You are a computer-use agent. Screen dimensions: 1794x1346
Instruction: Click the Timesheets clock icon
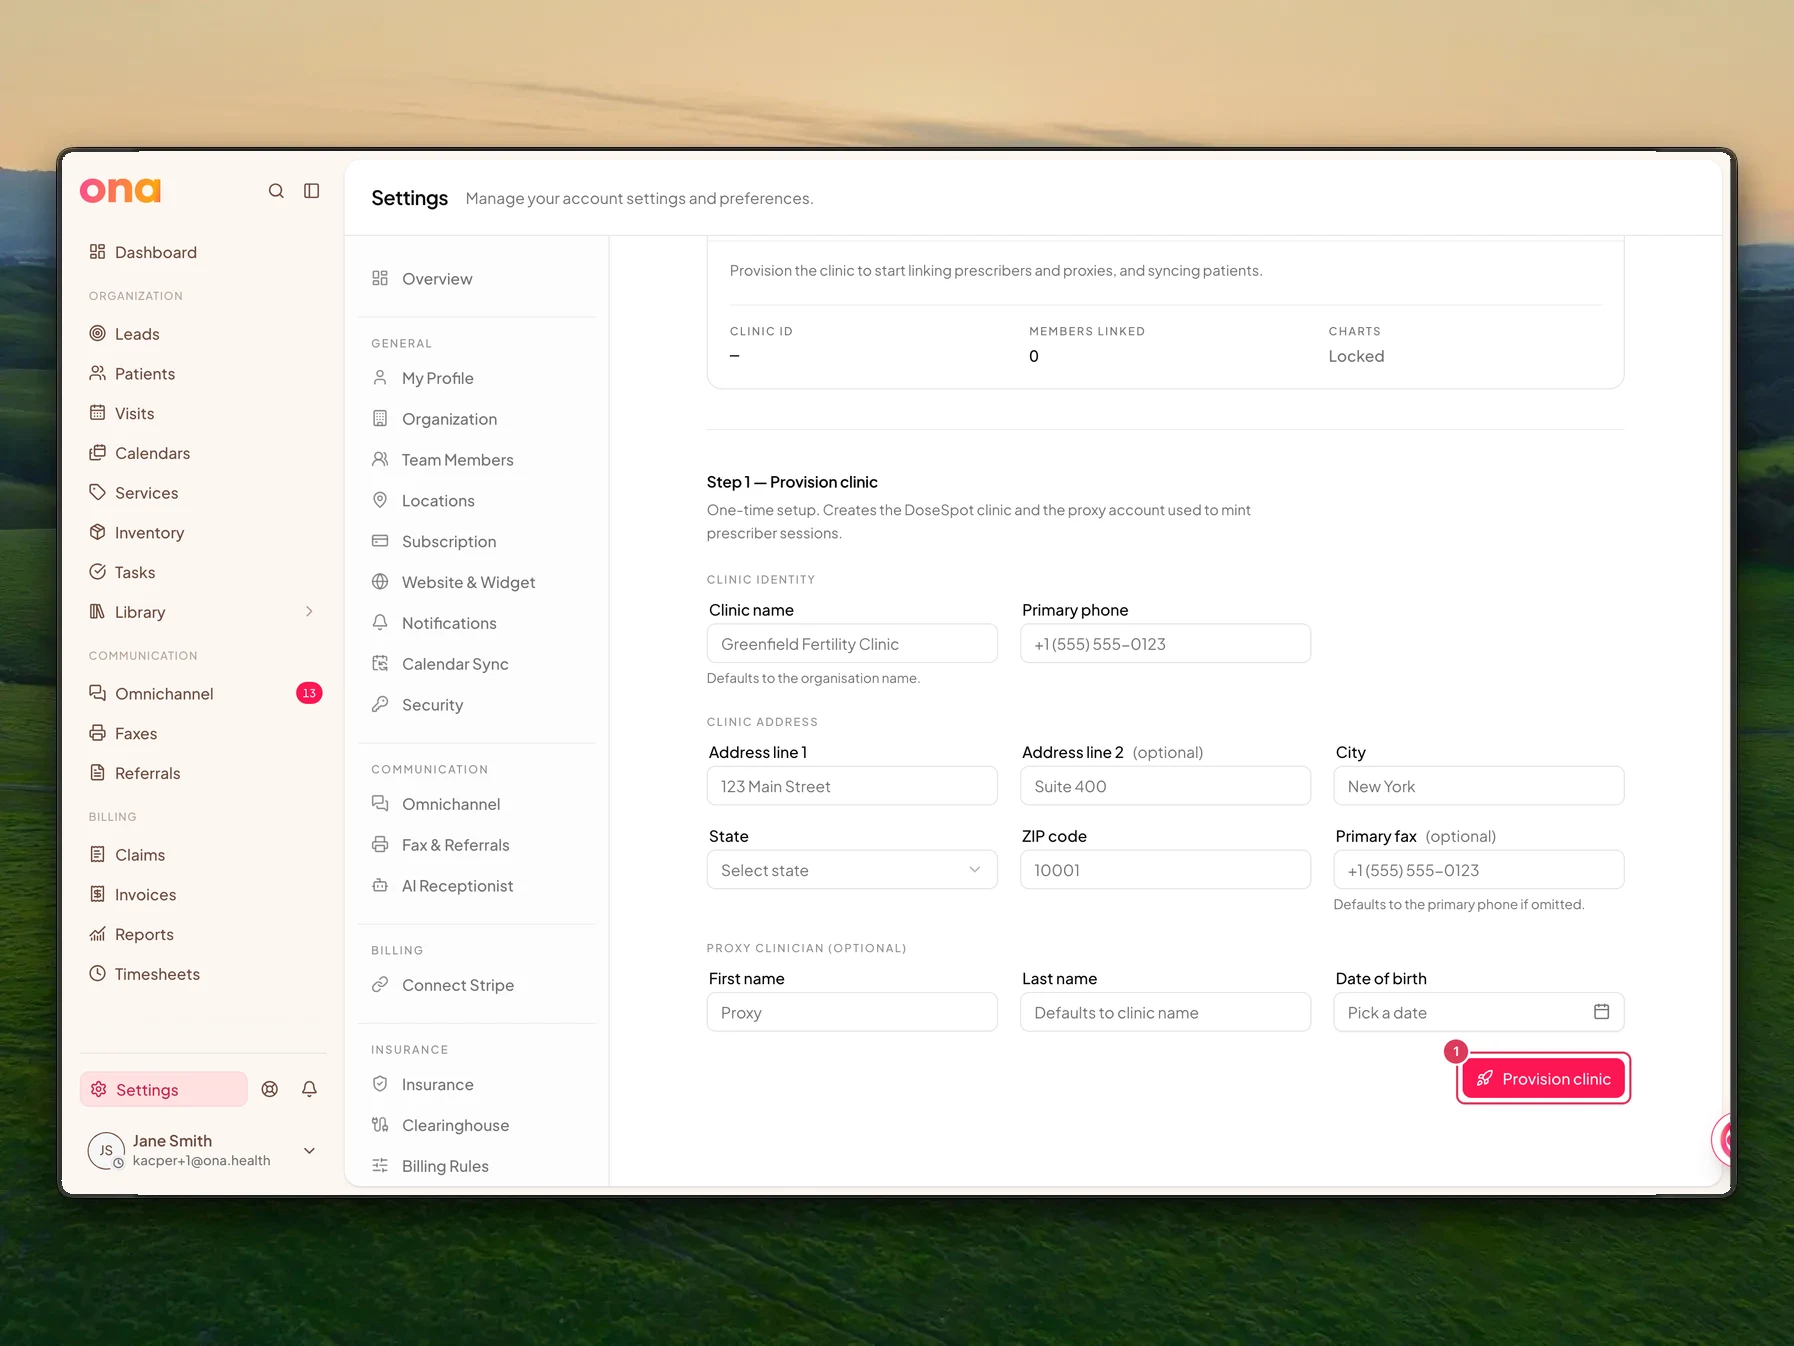[x=97, y=973]
